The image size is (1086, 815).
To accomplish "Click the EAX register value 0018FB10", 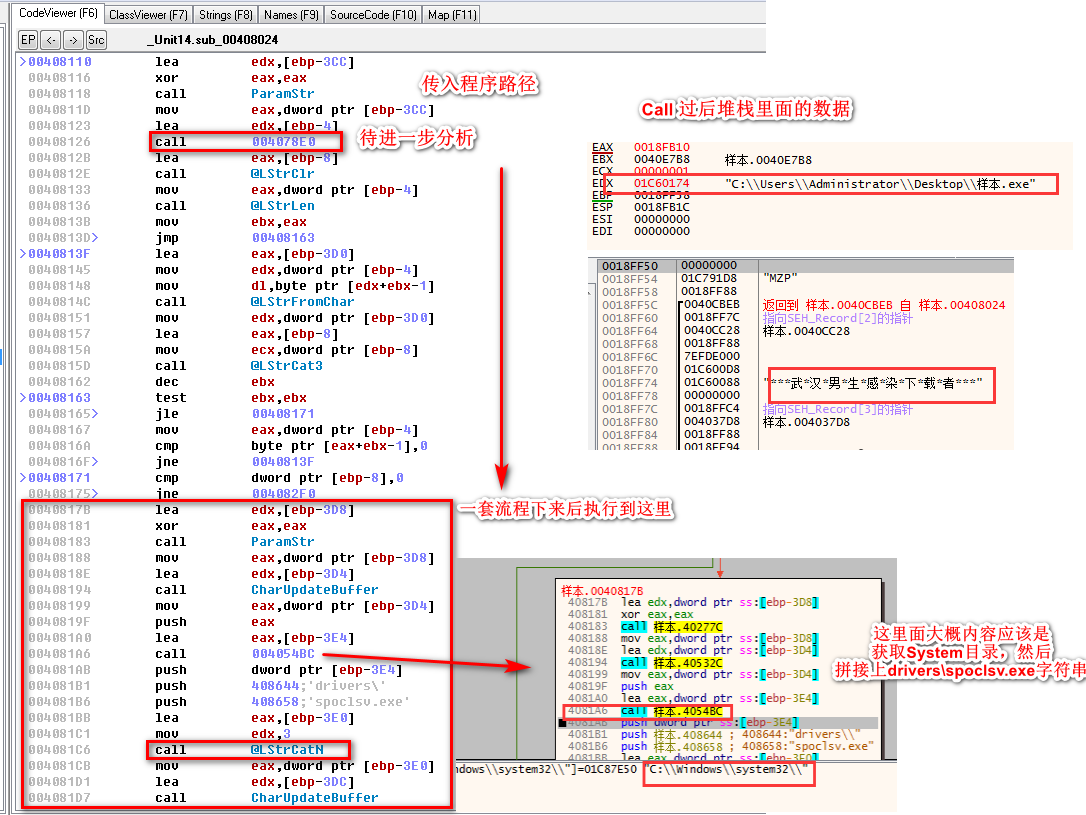I will 662,148.
